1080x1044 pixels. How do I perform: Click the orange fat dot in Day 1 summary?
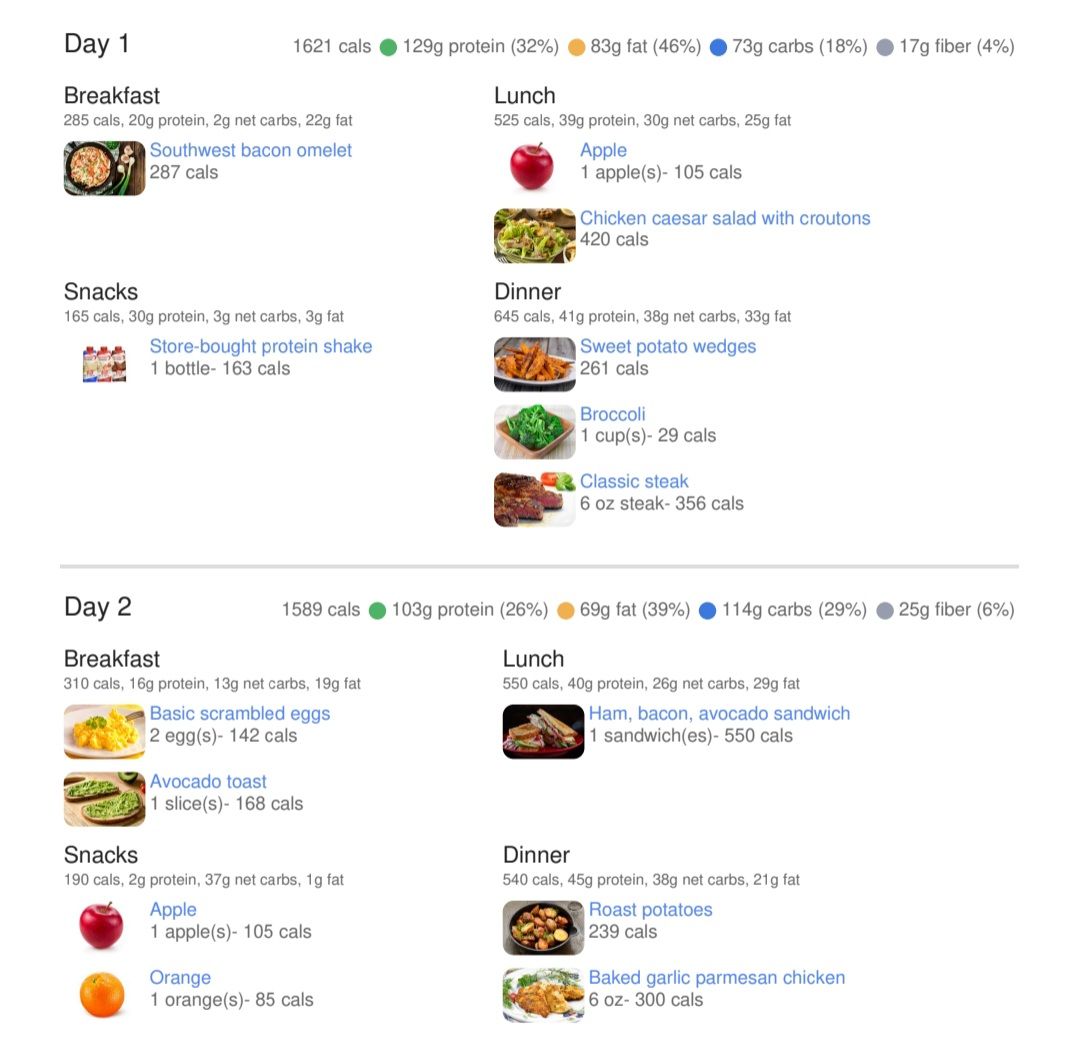pyautogui.click(x=576, y=47)
